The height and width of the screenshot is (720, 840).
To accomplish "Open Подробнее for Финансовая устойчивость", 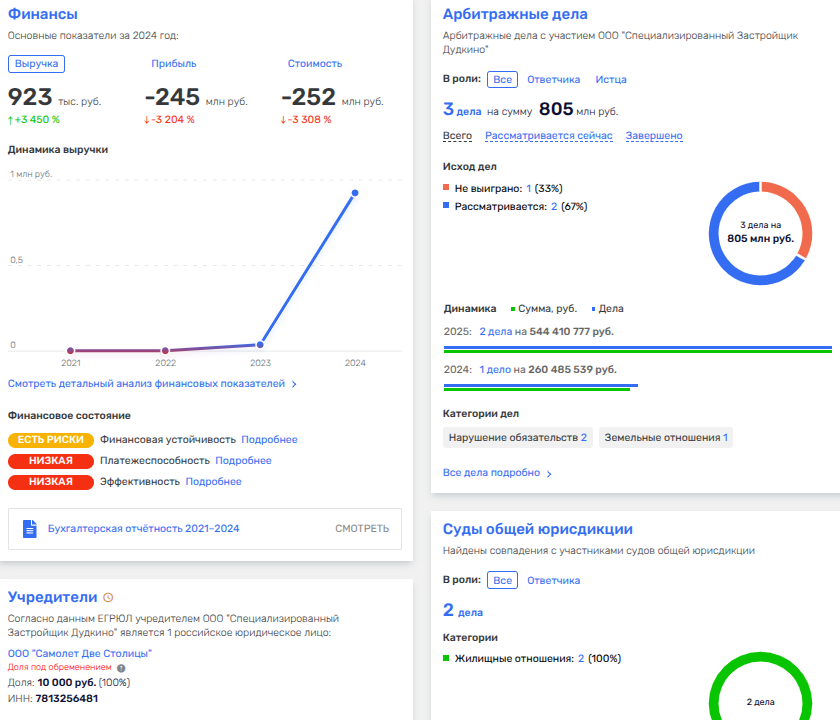I will [x=269, y=439].
